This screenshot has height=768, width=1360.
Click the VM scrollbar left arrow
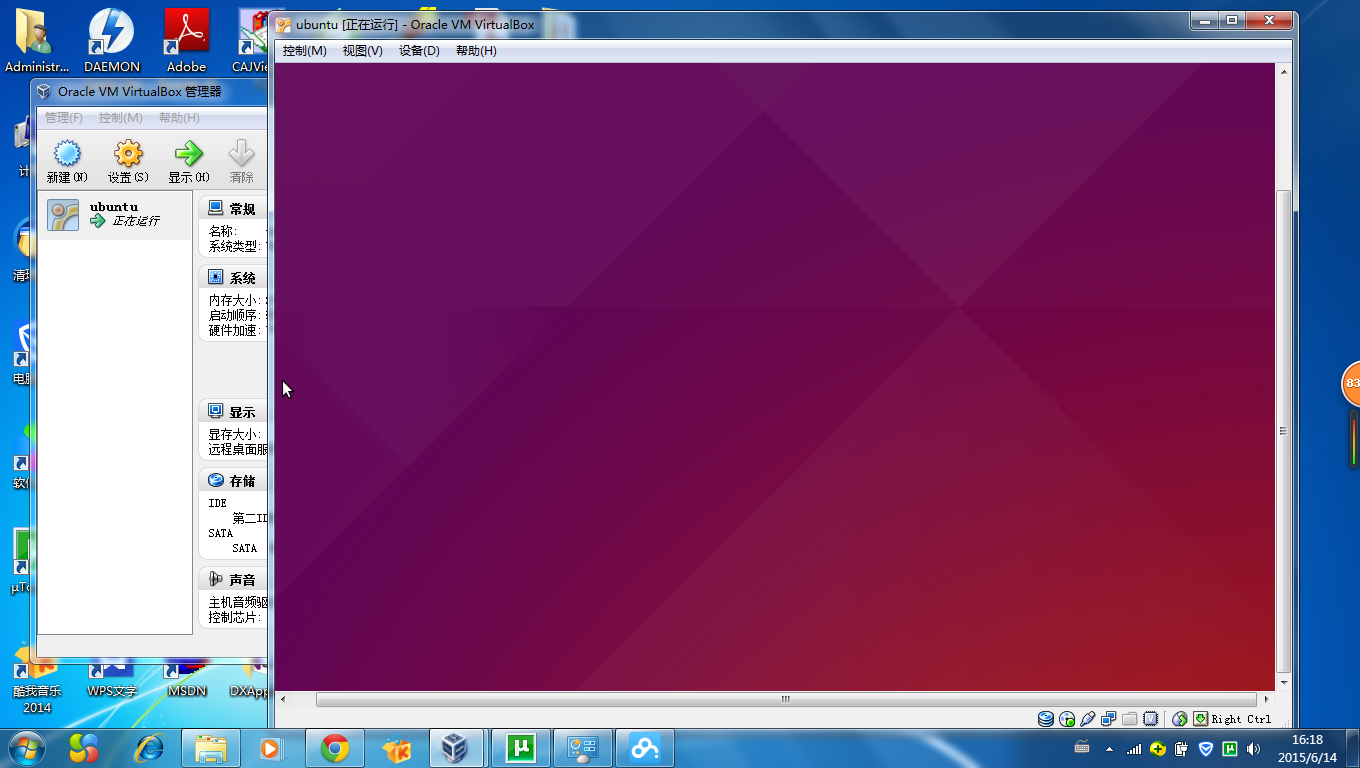(283, 699)
